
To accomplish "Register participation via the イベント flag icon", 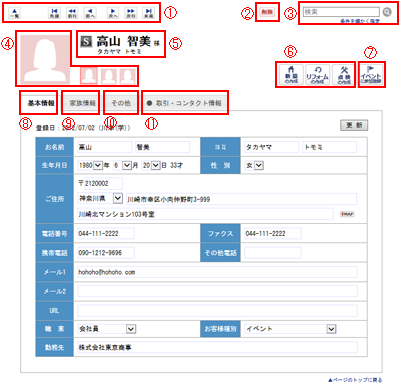I will [x=371, y=75].
